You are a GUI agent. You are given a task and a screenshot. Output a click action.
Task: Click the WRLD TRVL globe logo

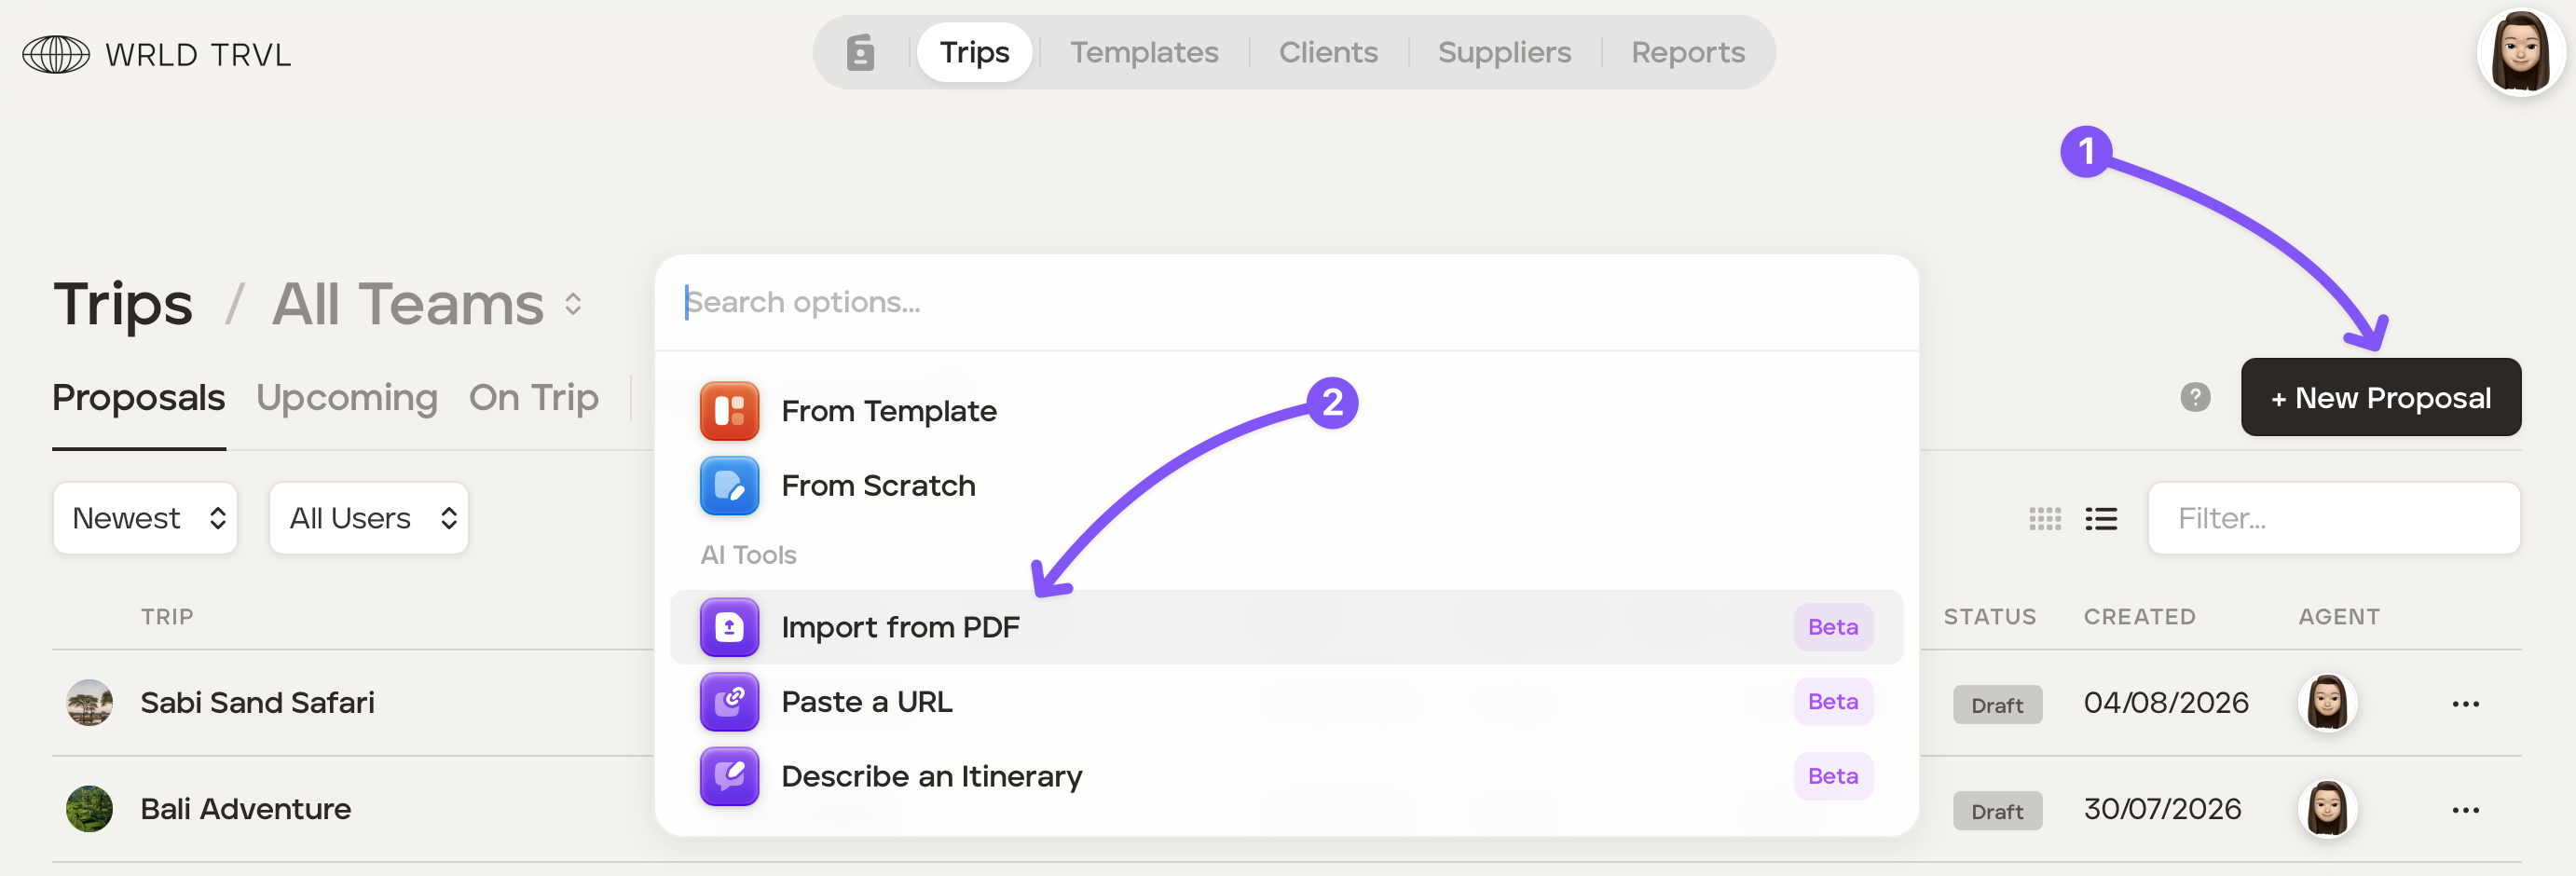(x=56, y=54)
